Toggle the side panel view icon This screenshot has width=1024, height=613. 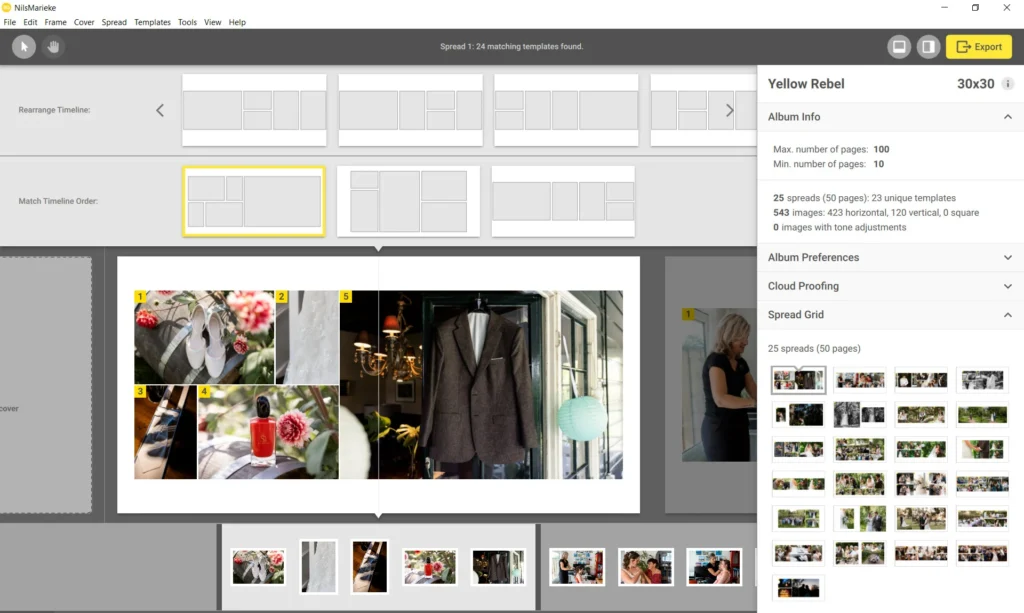tap(928, 47)
